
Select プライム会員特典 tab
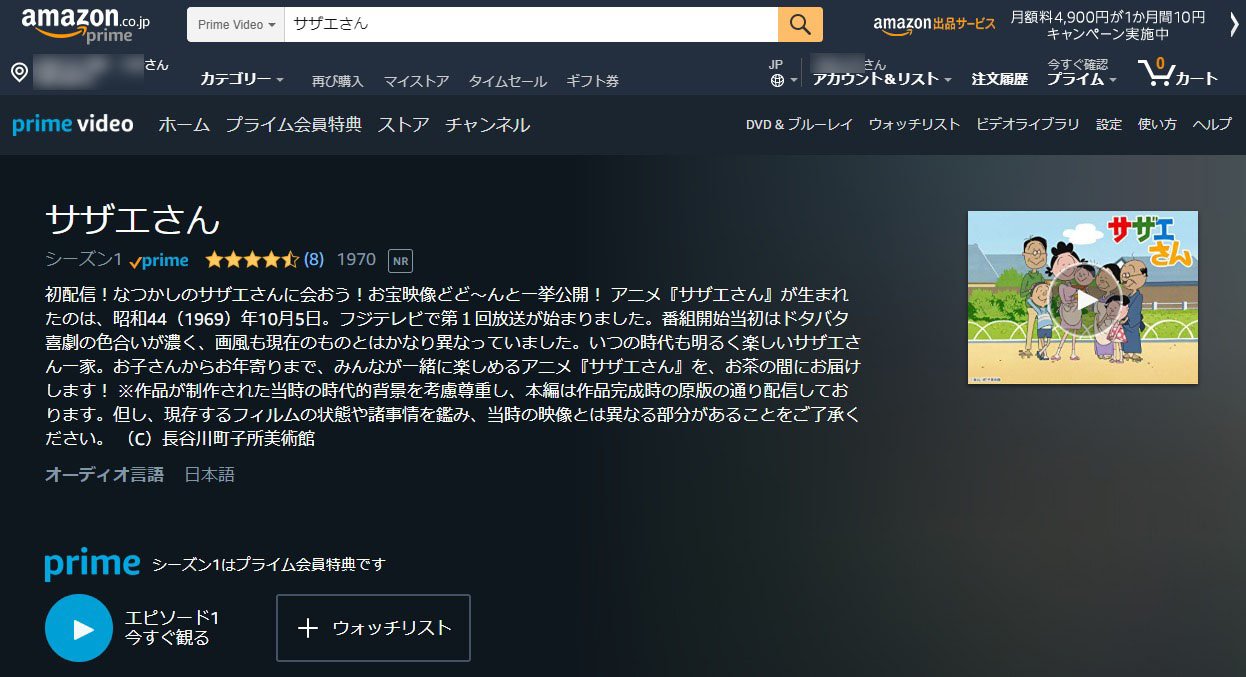294,125
